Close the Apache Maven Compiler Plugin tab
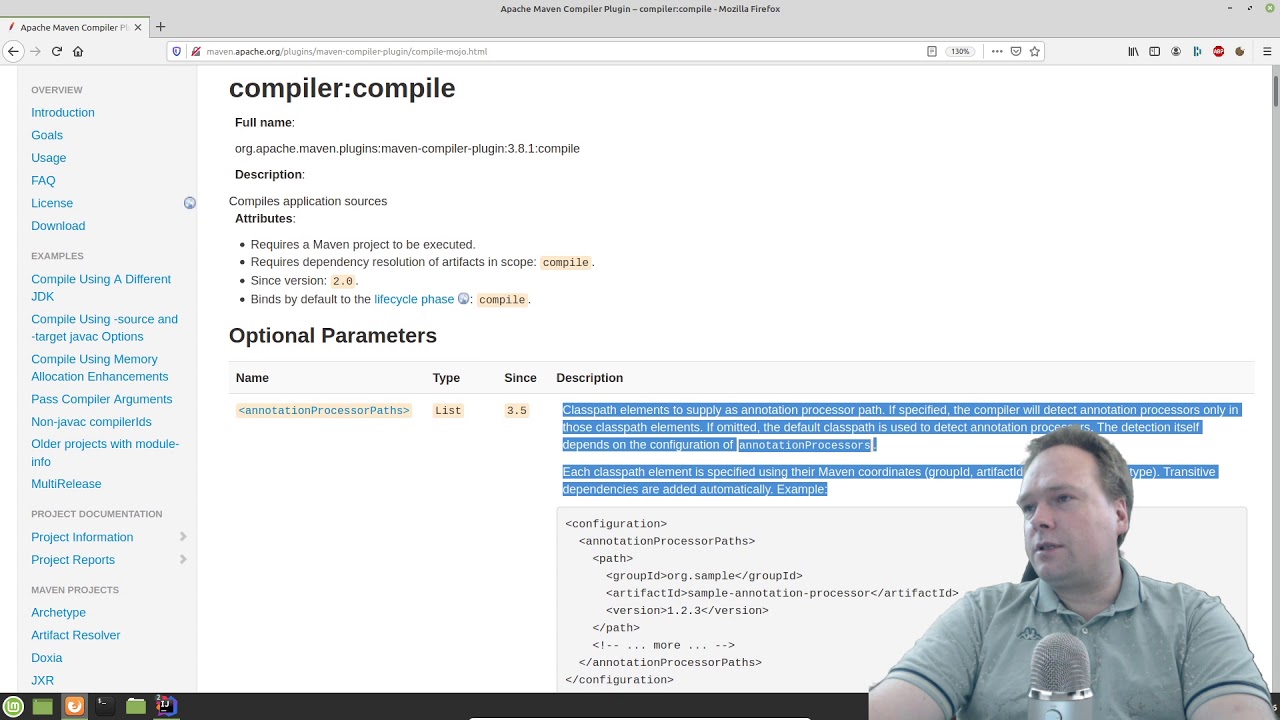The height and width of the screenshot is (720, 1280). [x=138, y=27]
